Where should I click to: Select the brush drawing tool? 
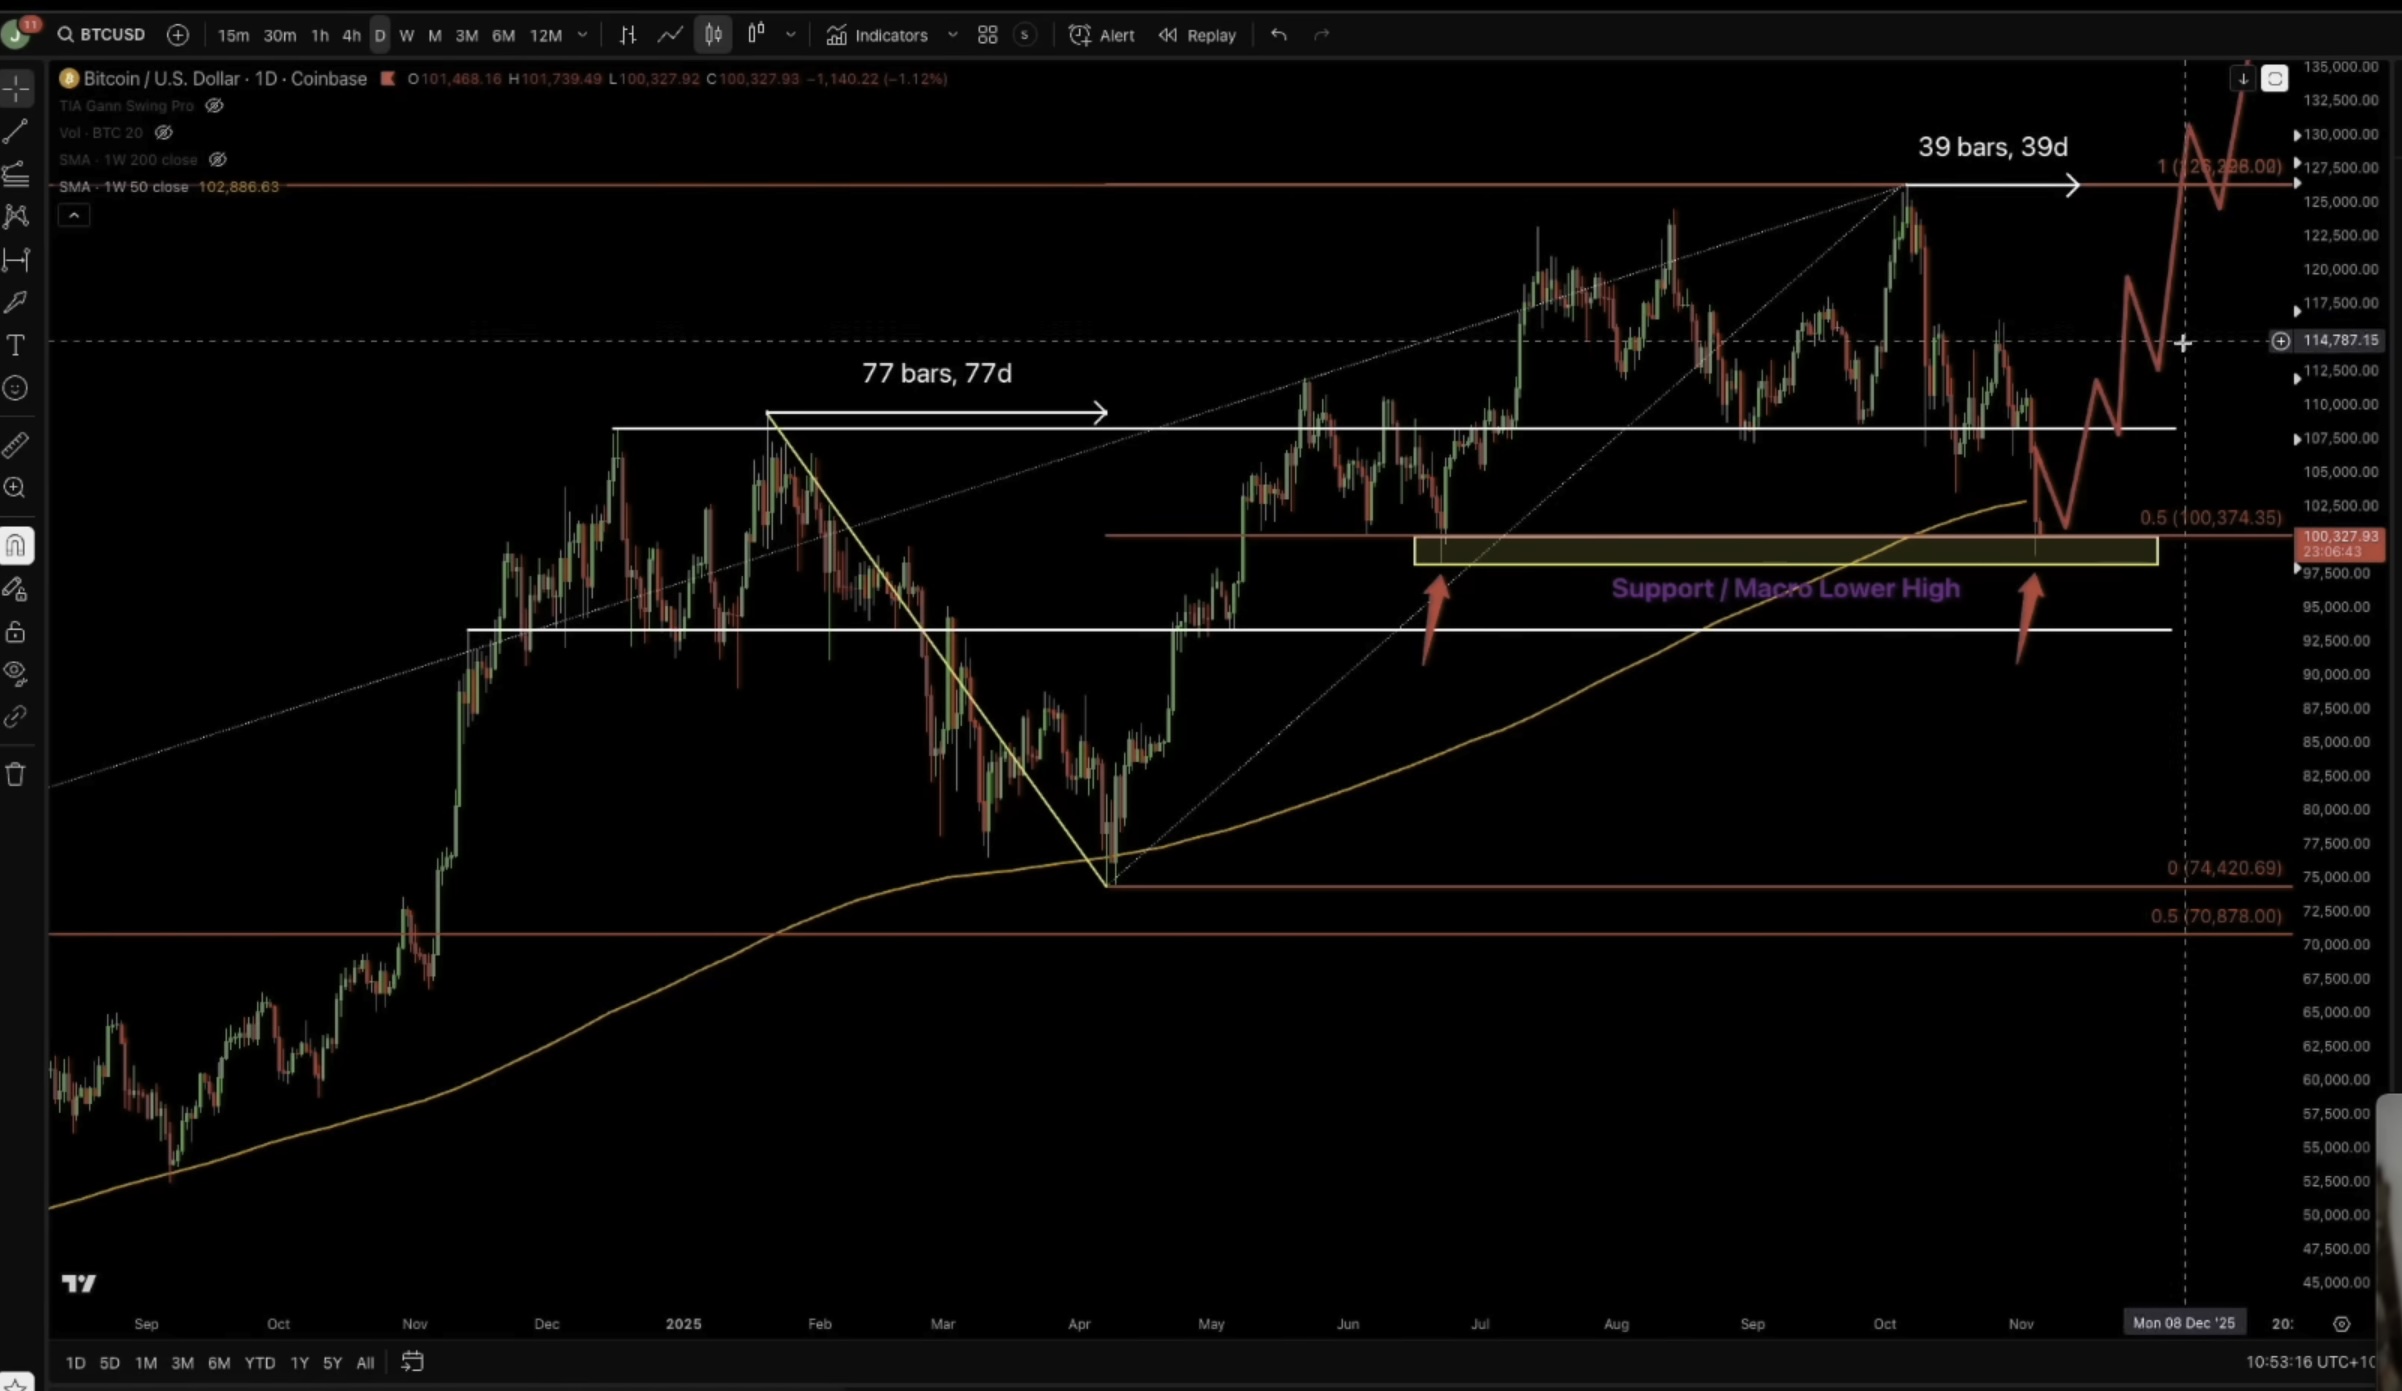16,302
